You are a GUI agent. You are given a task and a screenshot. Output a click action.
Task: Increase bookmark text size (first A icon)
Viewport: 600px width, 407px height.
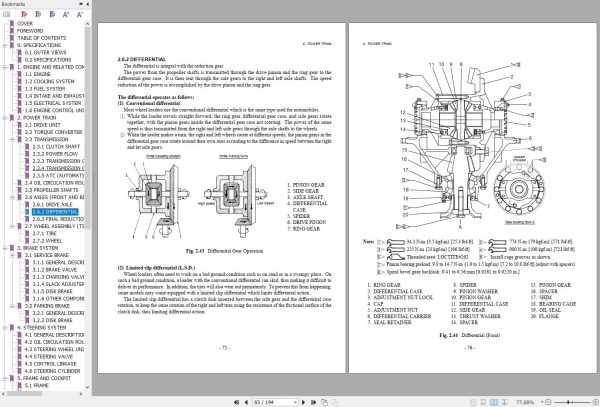(x=66, y=15)
